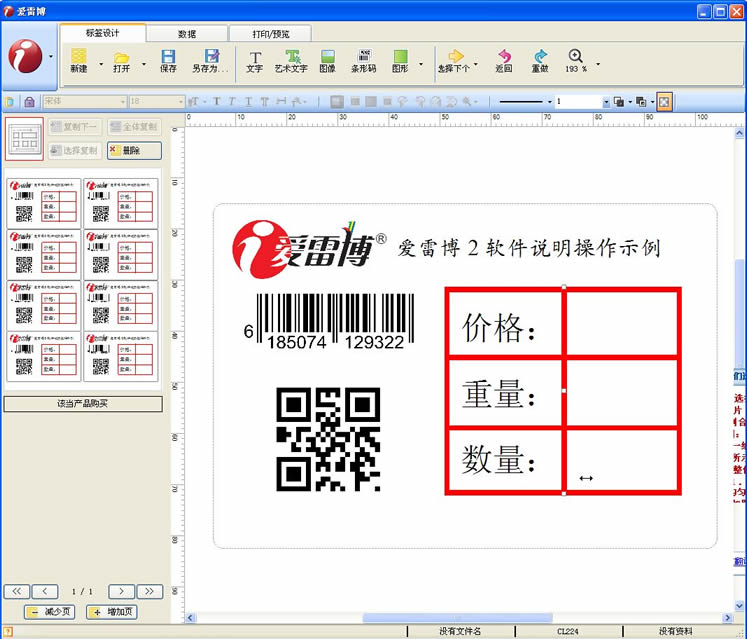Click the help question mark status icon
This screenshot has width=747, height=639.
coord(7,632)
